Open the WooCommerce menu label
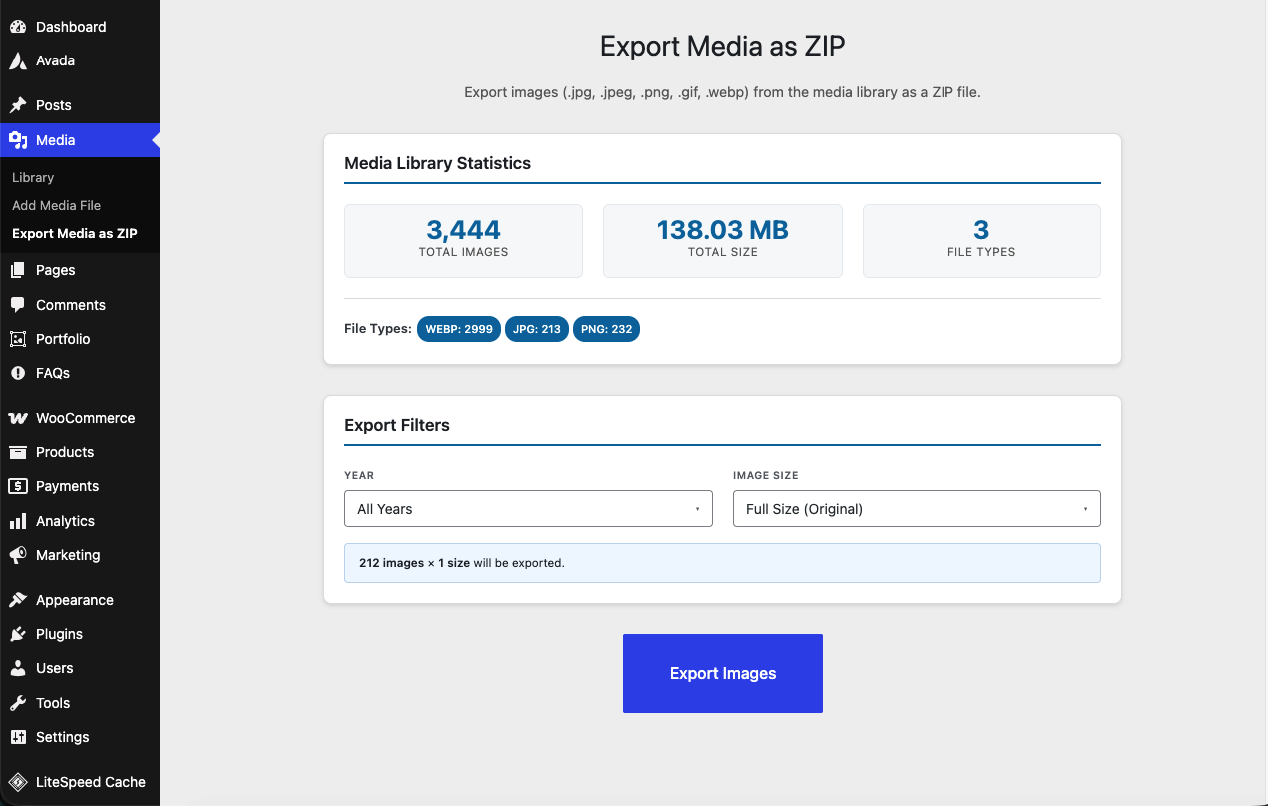Image resolution: width=1268 pixels, height=806 pixels. (x=86, y=418)
